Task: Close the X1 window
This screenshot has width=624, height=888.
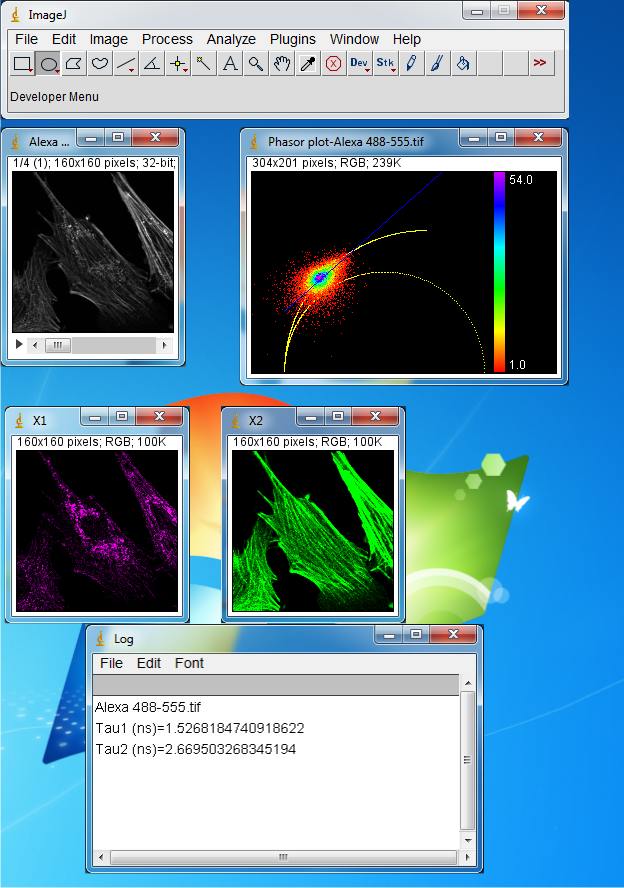Action: (x=159, y=416)
